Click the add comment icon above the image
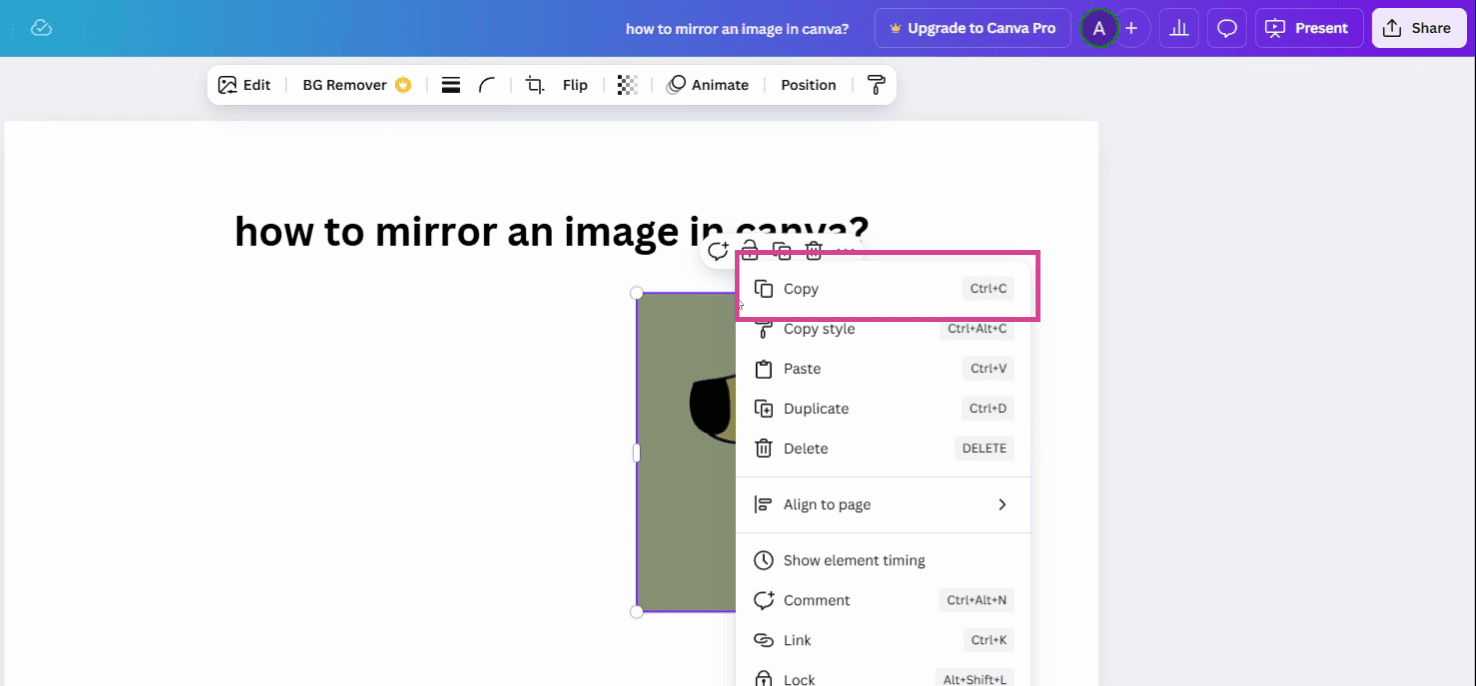Viewport: 1476px width, 686px height. click(718, 251)
